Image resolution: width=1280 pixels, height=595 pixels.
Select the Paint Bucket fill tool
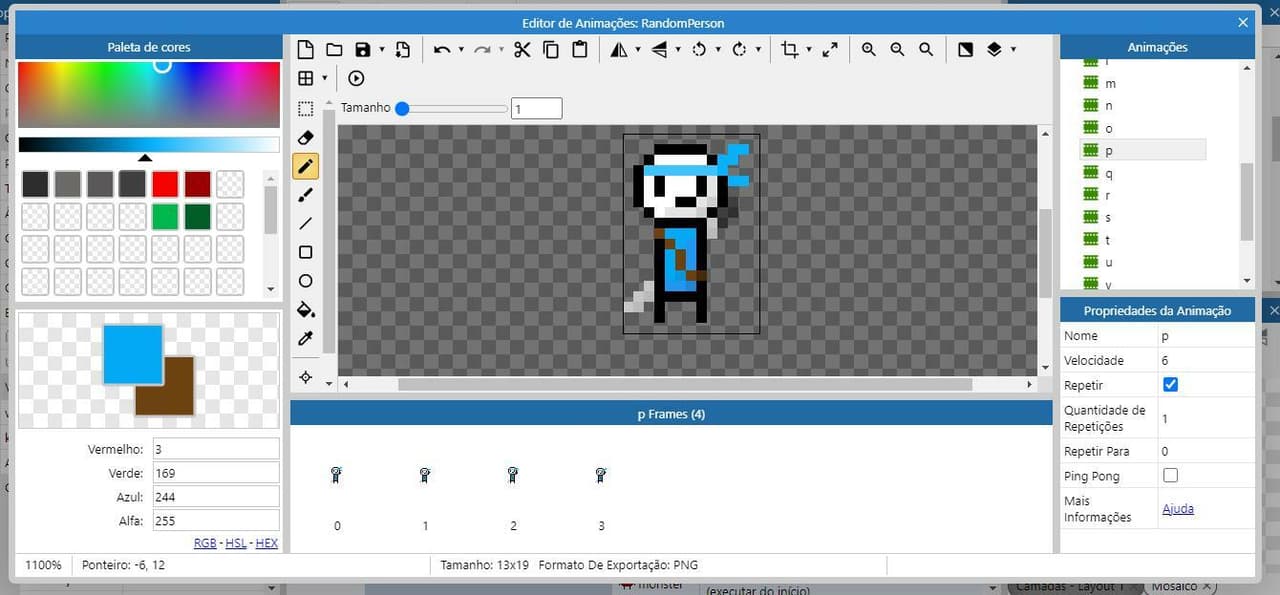(306, 310)
